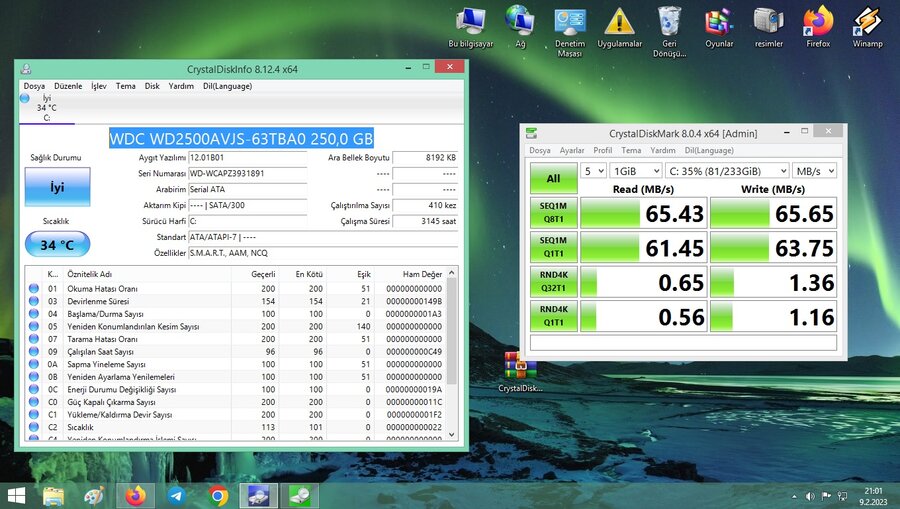Image resolution: width=900 pixels, height=509 pixels.
Task: Open the MB/s unit dropdown
Action: (x=814, y=171)
